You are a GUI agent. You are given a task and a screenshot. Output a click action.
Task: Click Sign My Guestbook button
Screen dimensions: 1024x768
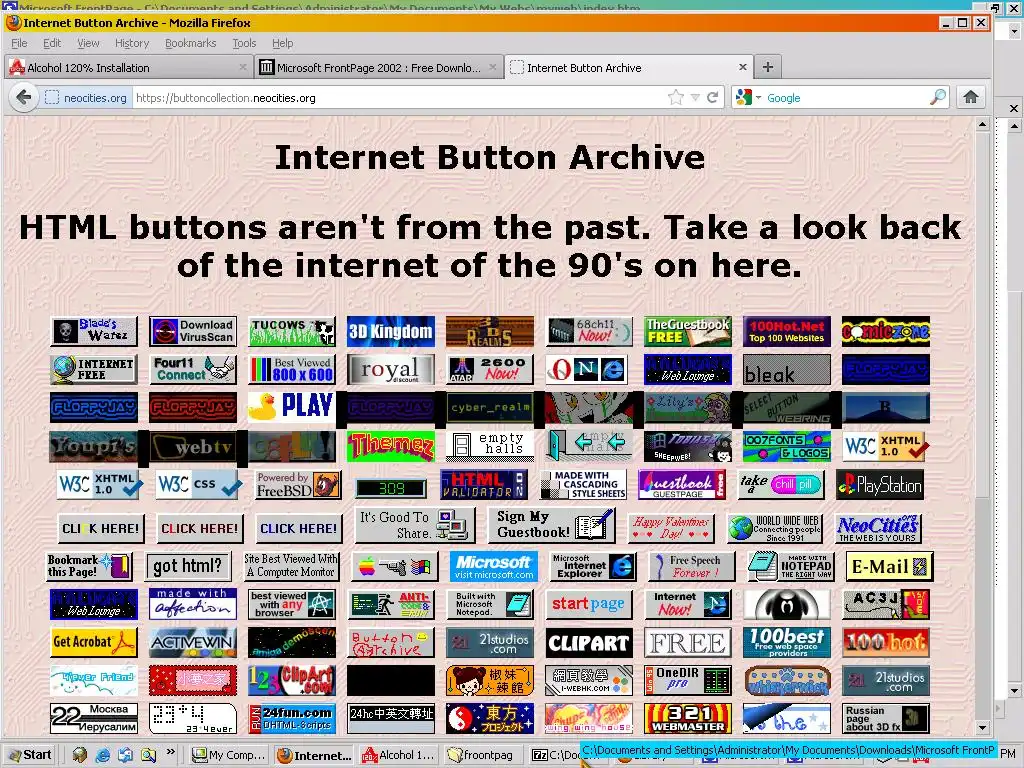(x=551, y=525)
